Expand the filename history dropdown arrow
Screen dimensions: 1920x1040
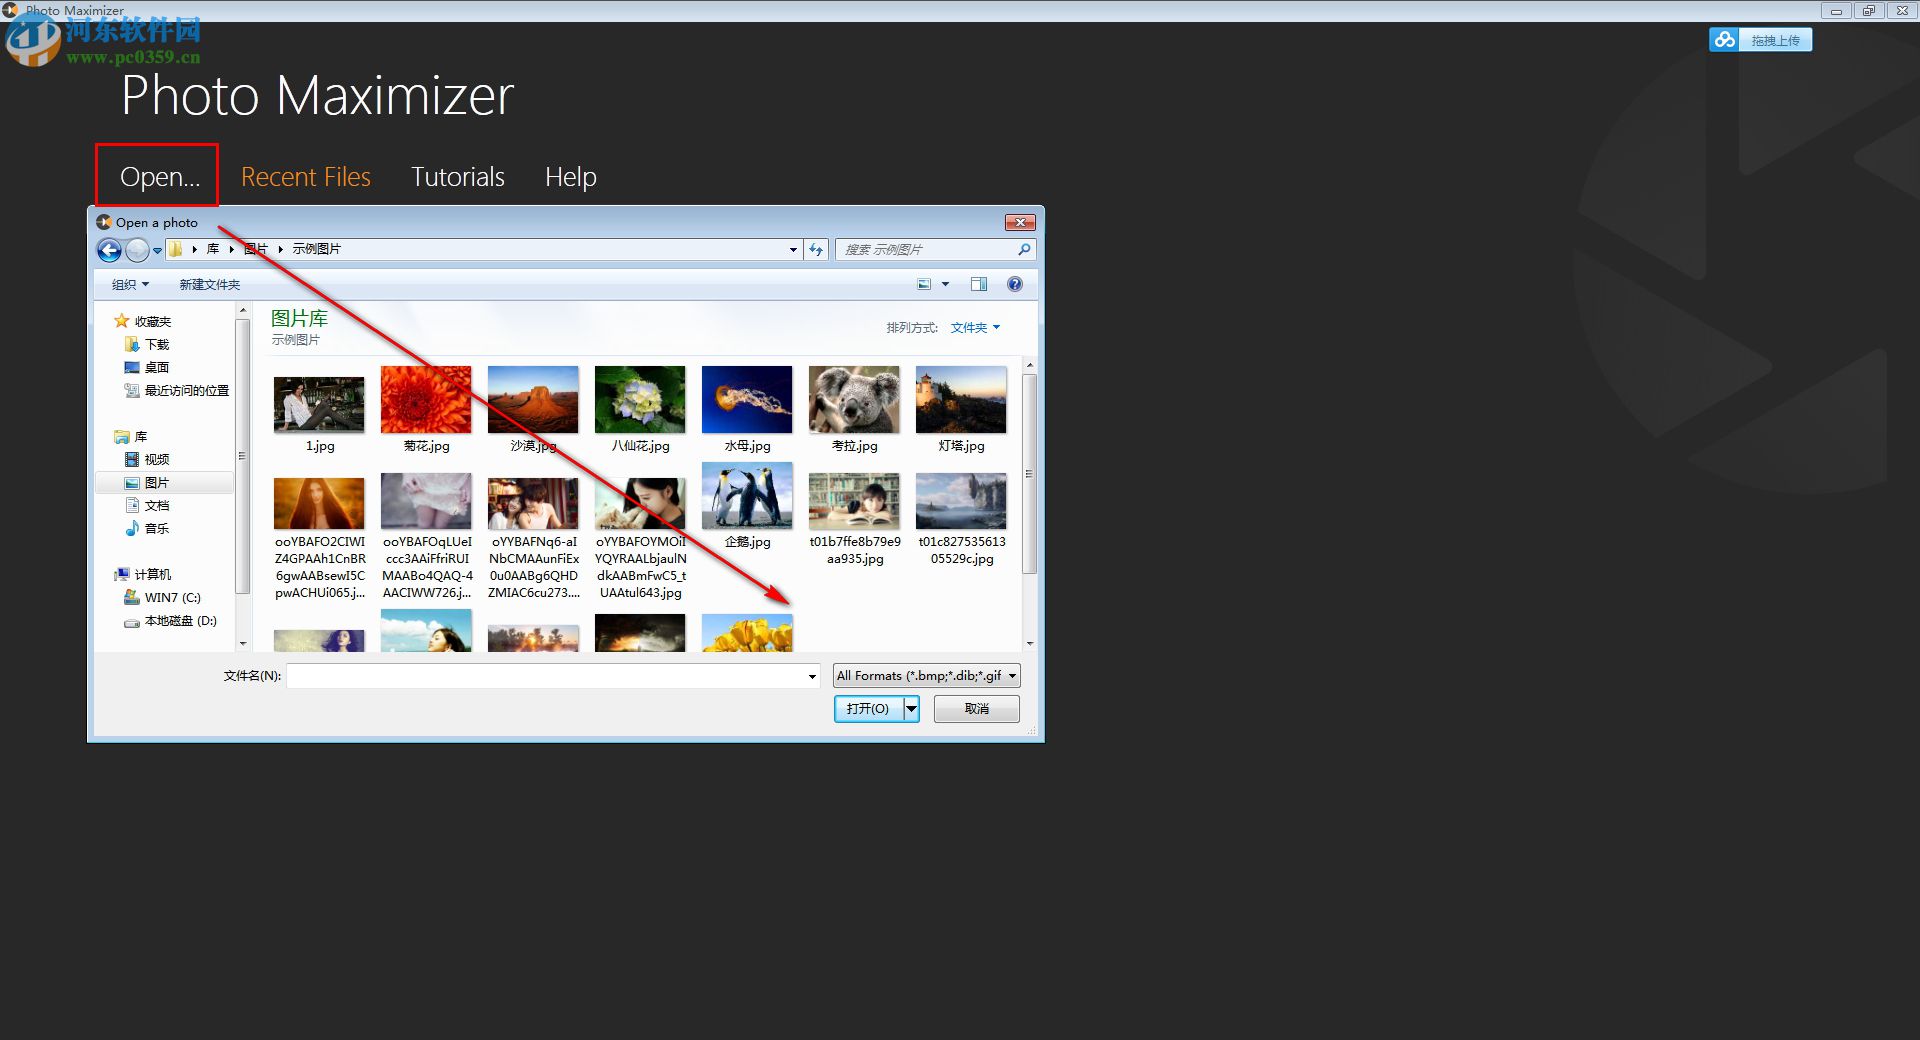coord(812,676)
